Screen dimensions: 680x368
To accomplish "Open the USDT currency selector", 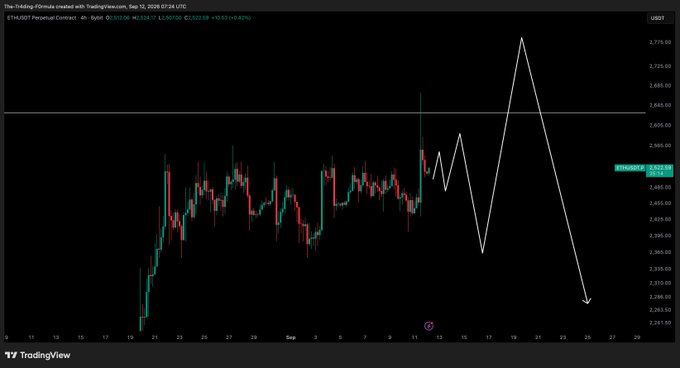I will [x=660, y=18].
